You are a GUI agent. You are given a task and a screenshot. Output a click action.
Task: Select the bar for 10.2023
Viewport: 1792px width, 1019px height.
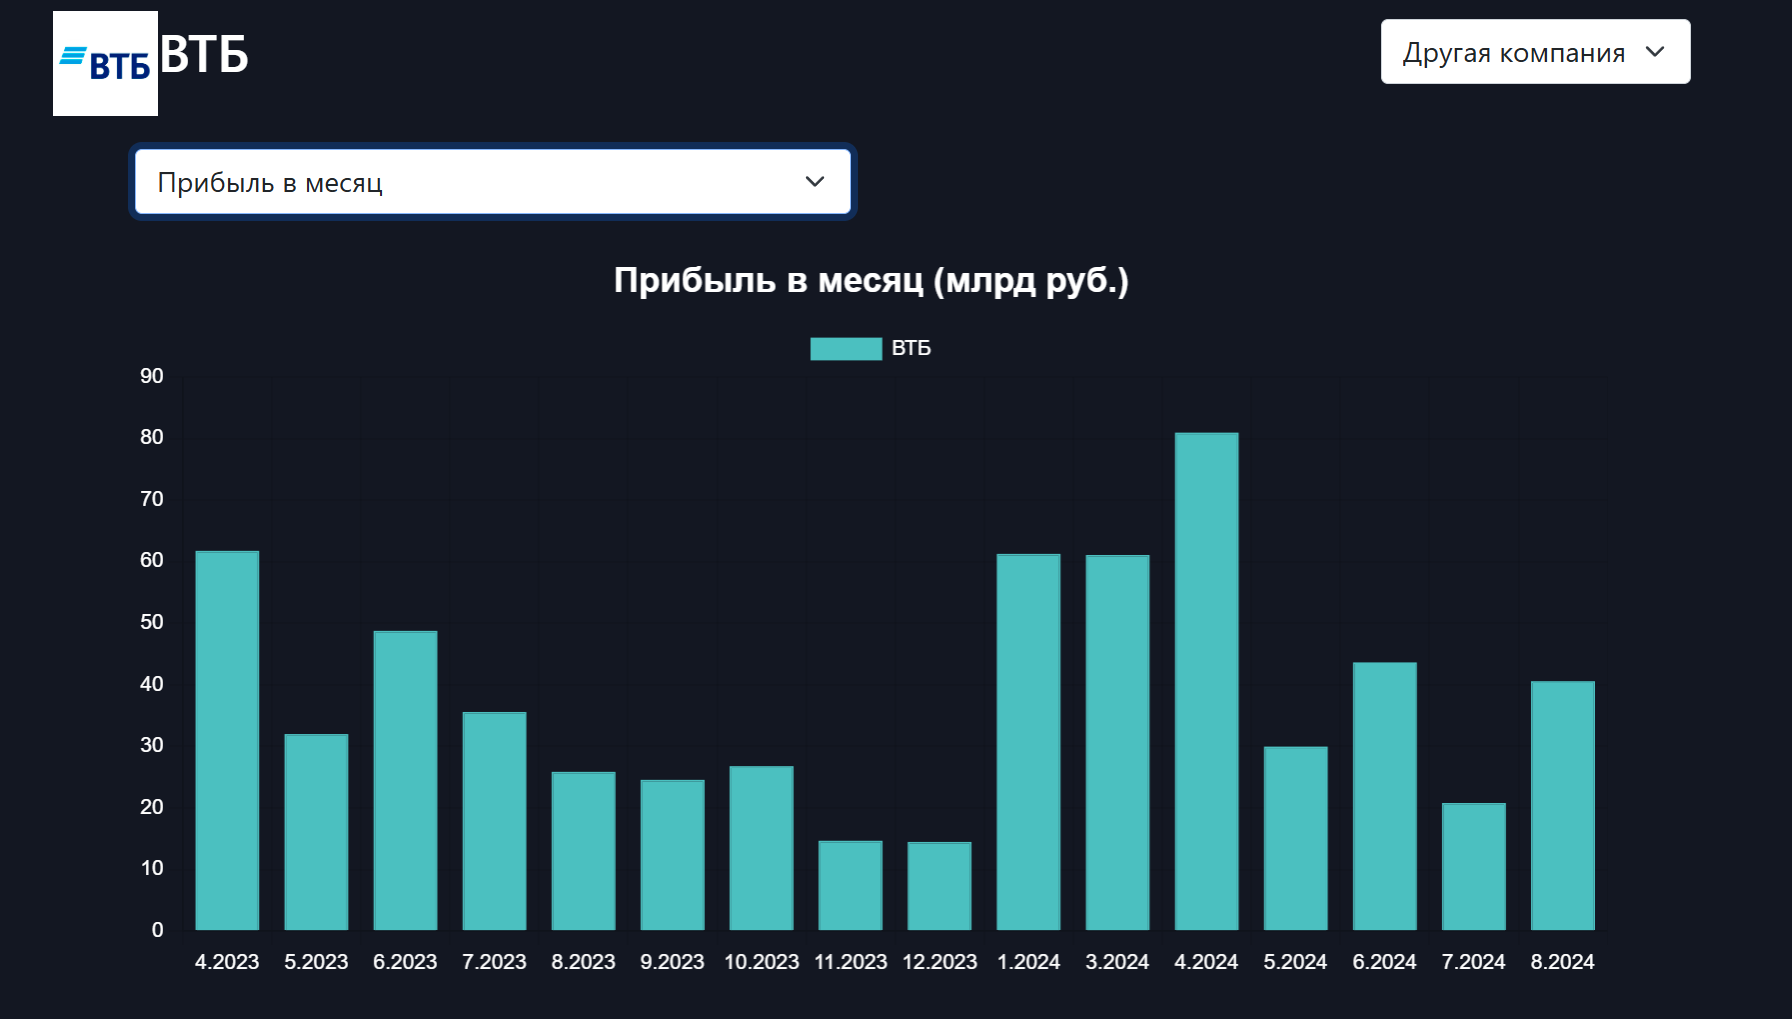point(761,848)
